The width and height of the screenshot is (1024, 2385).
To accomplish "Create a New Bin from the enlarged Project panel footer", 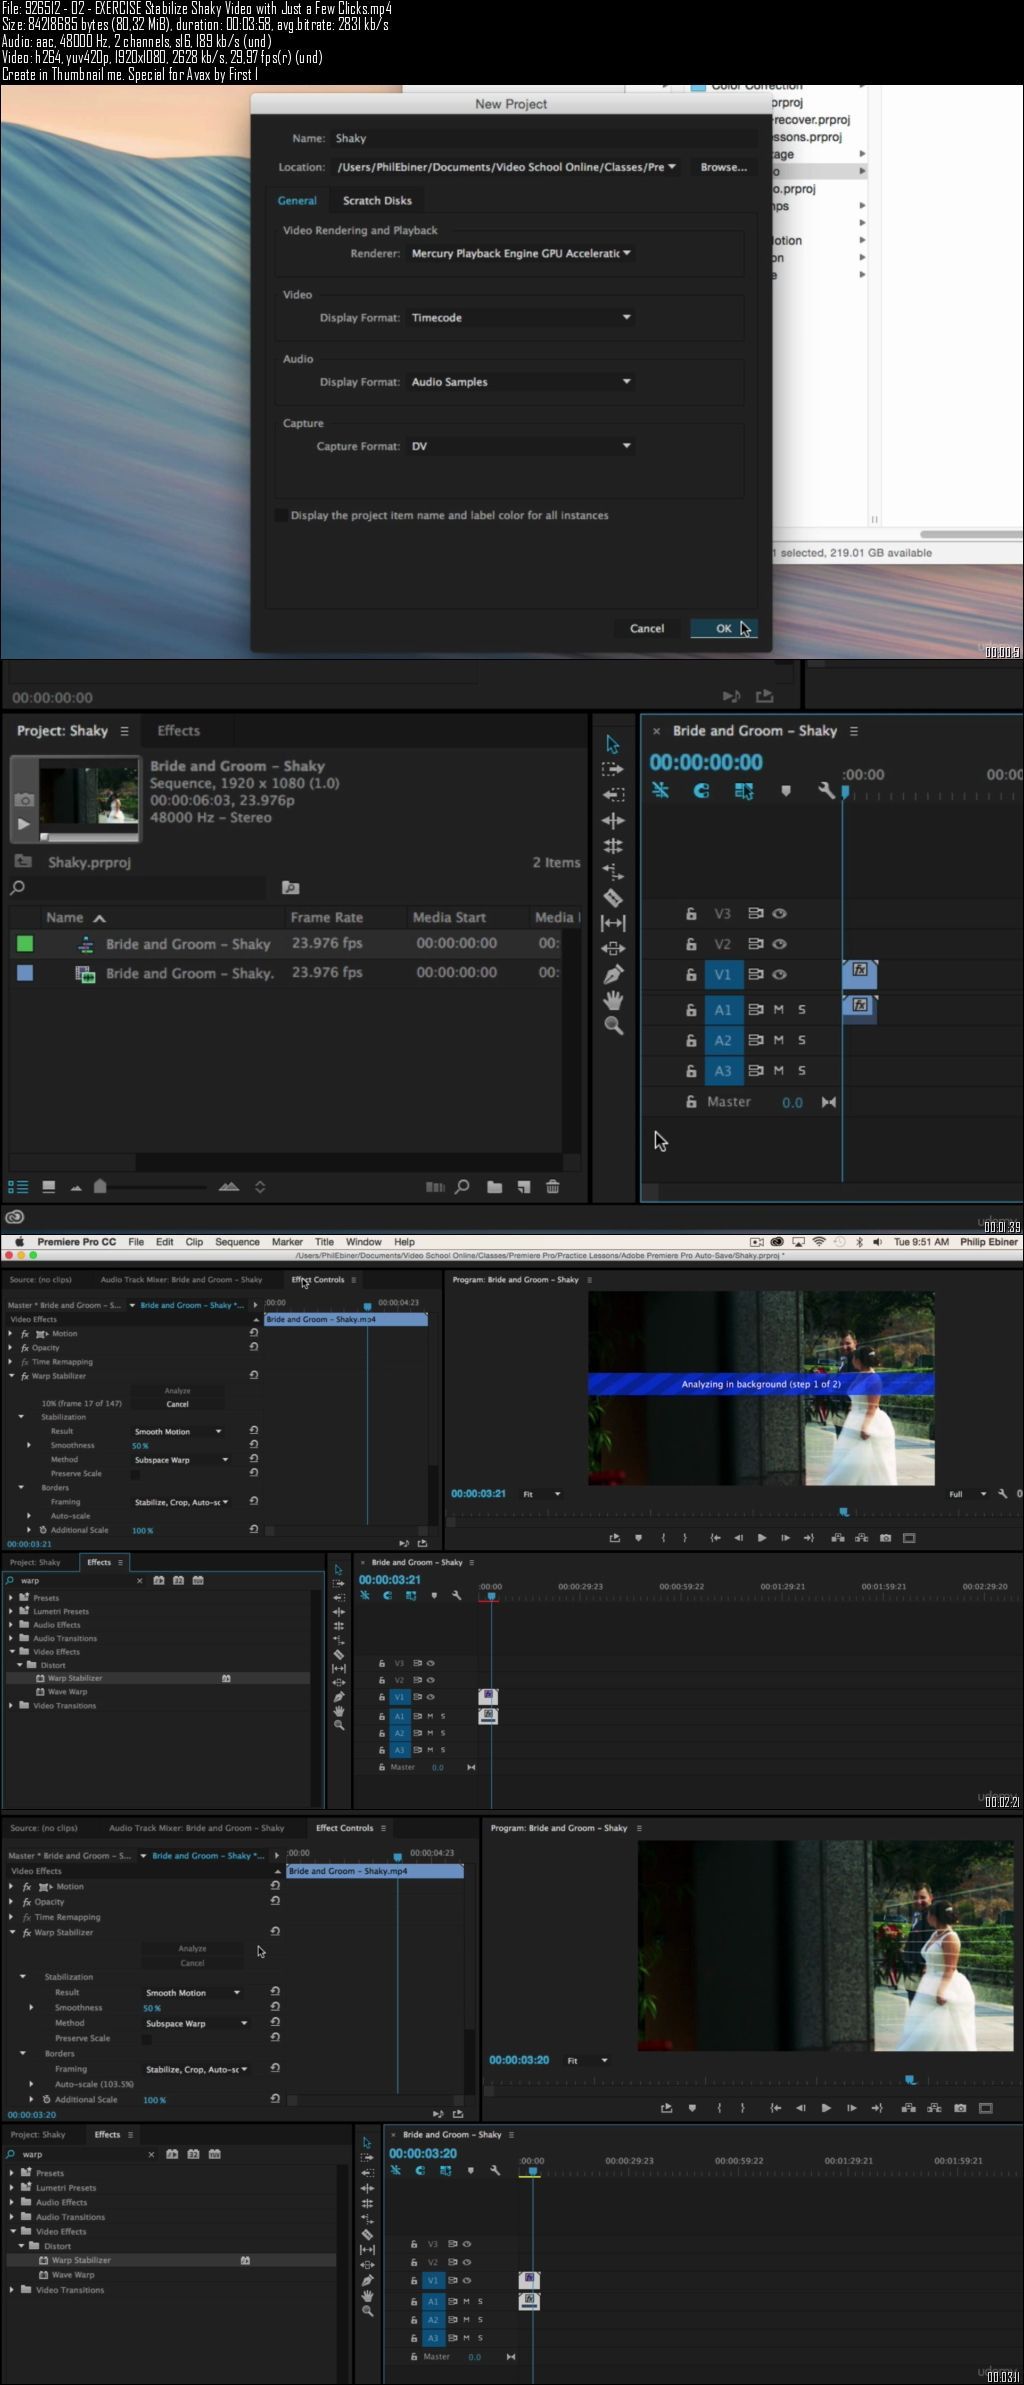I will coord(494,1187).
